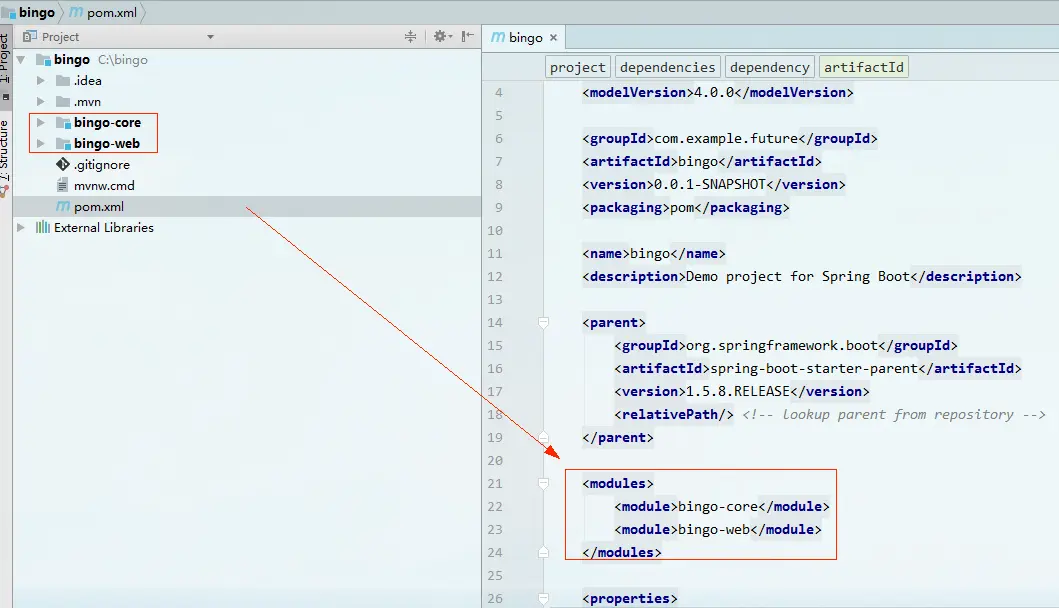Click the External Libraries bars icon
1059x608 pixels.
[x=43, y=227]
